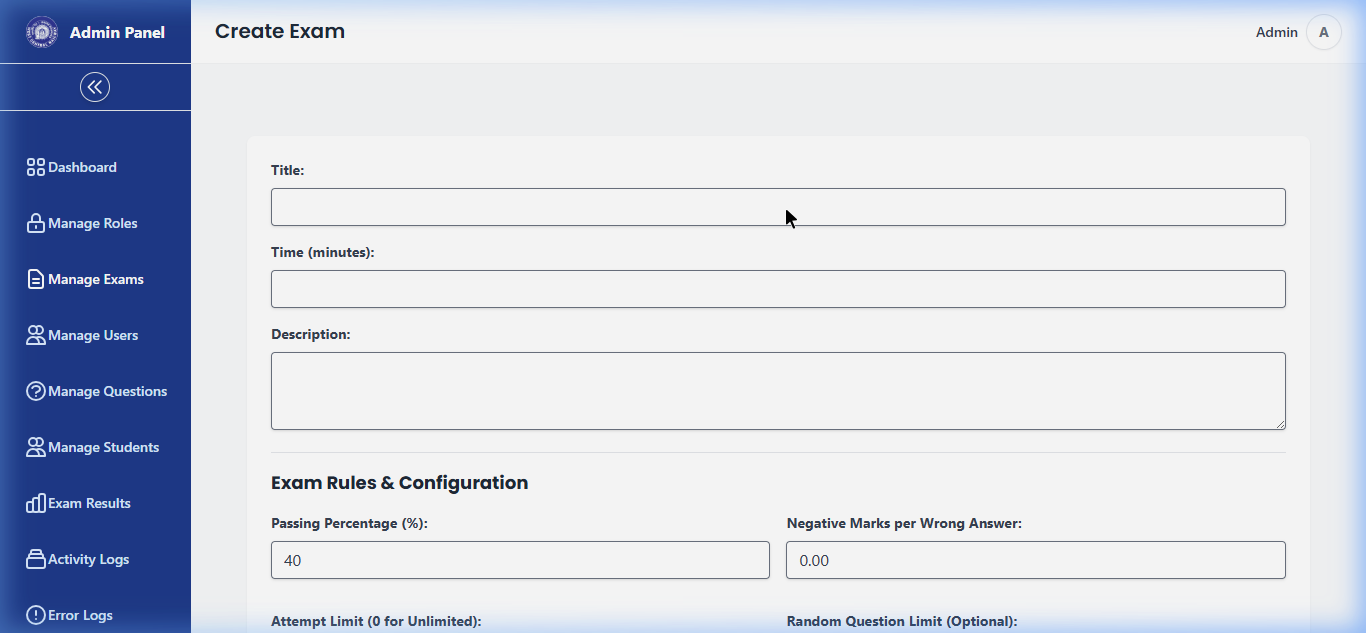Focus the Title input field
The image size is (1366, 633).
tap(778, 207)
